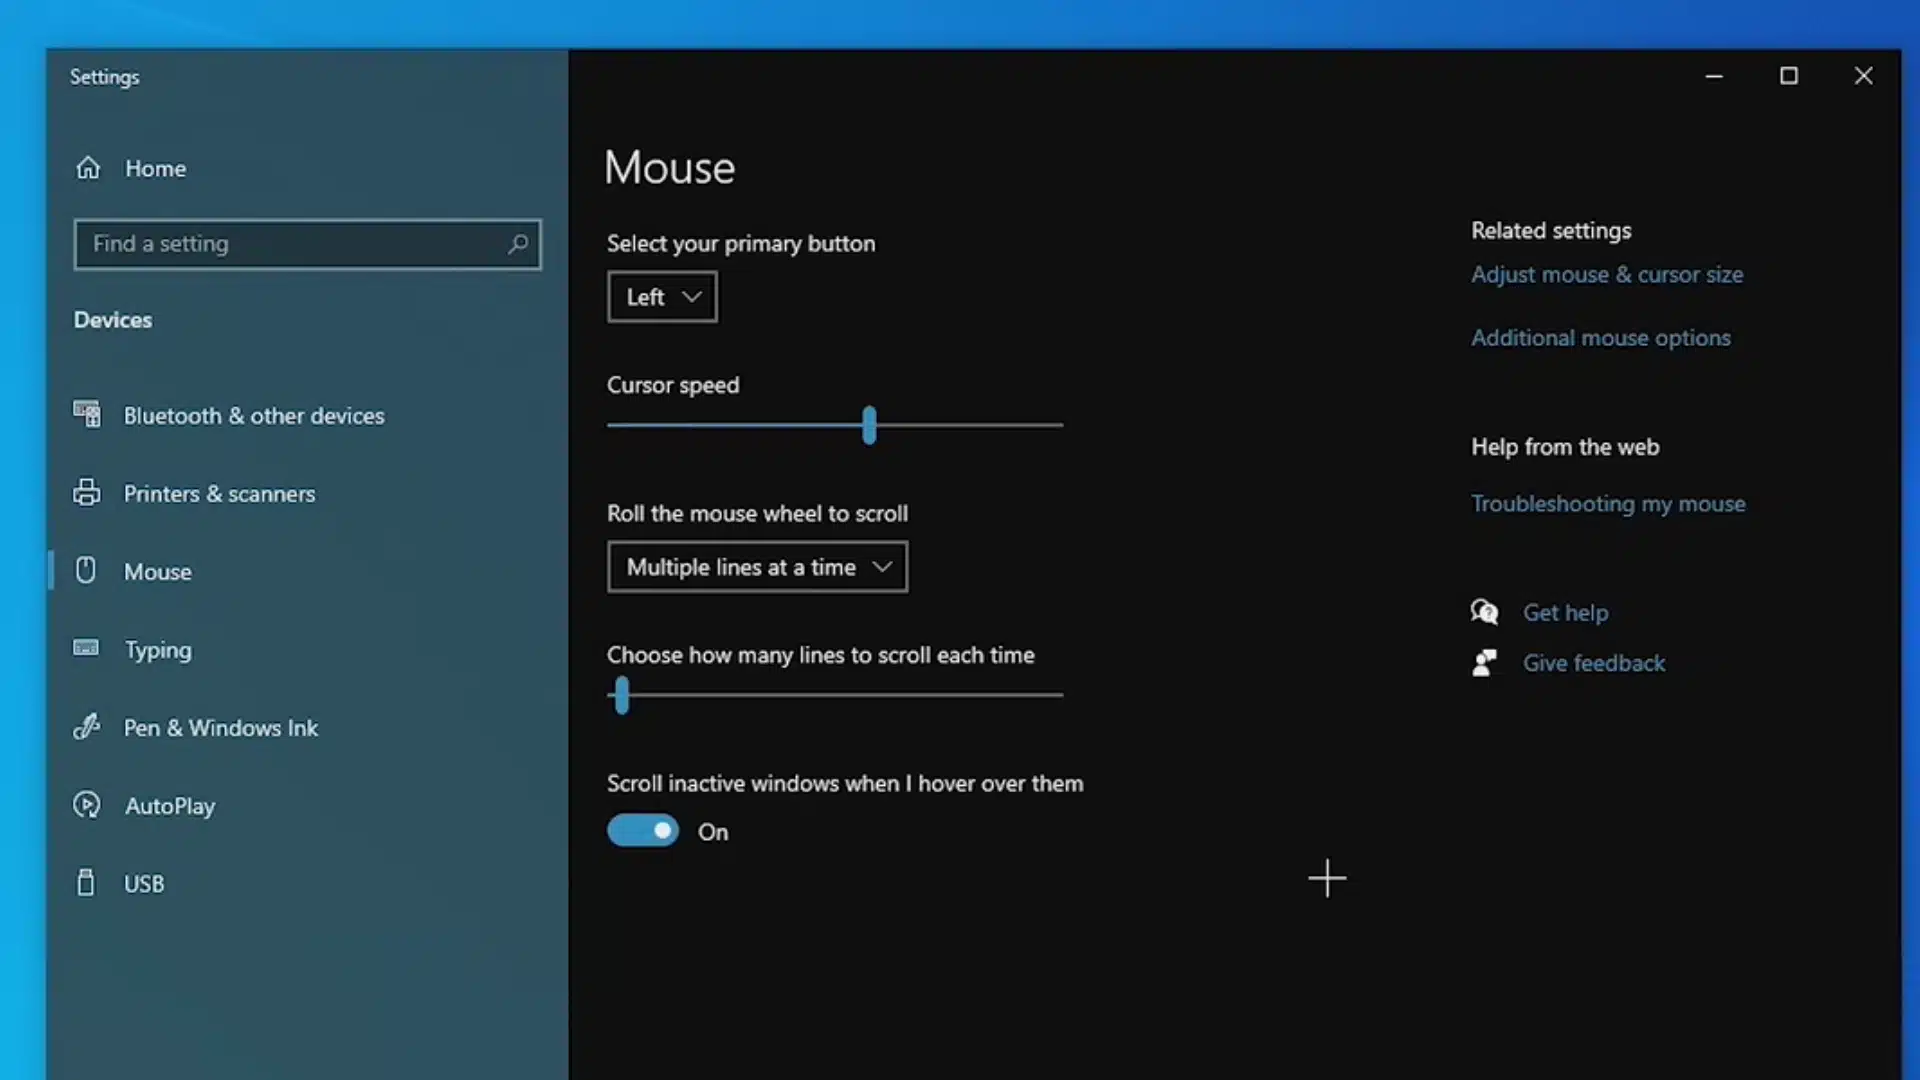Click the Cursor speed slider handle
The width and height of the screenshot is (1920, 1080).
coord(869,425)
